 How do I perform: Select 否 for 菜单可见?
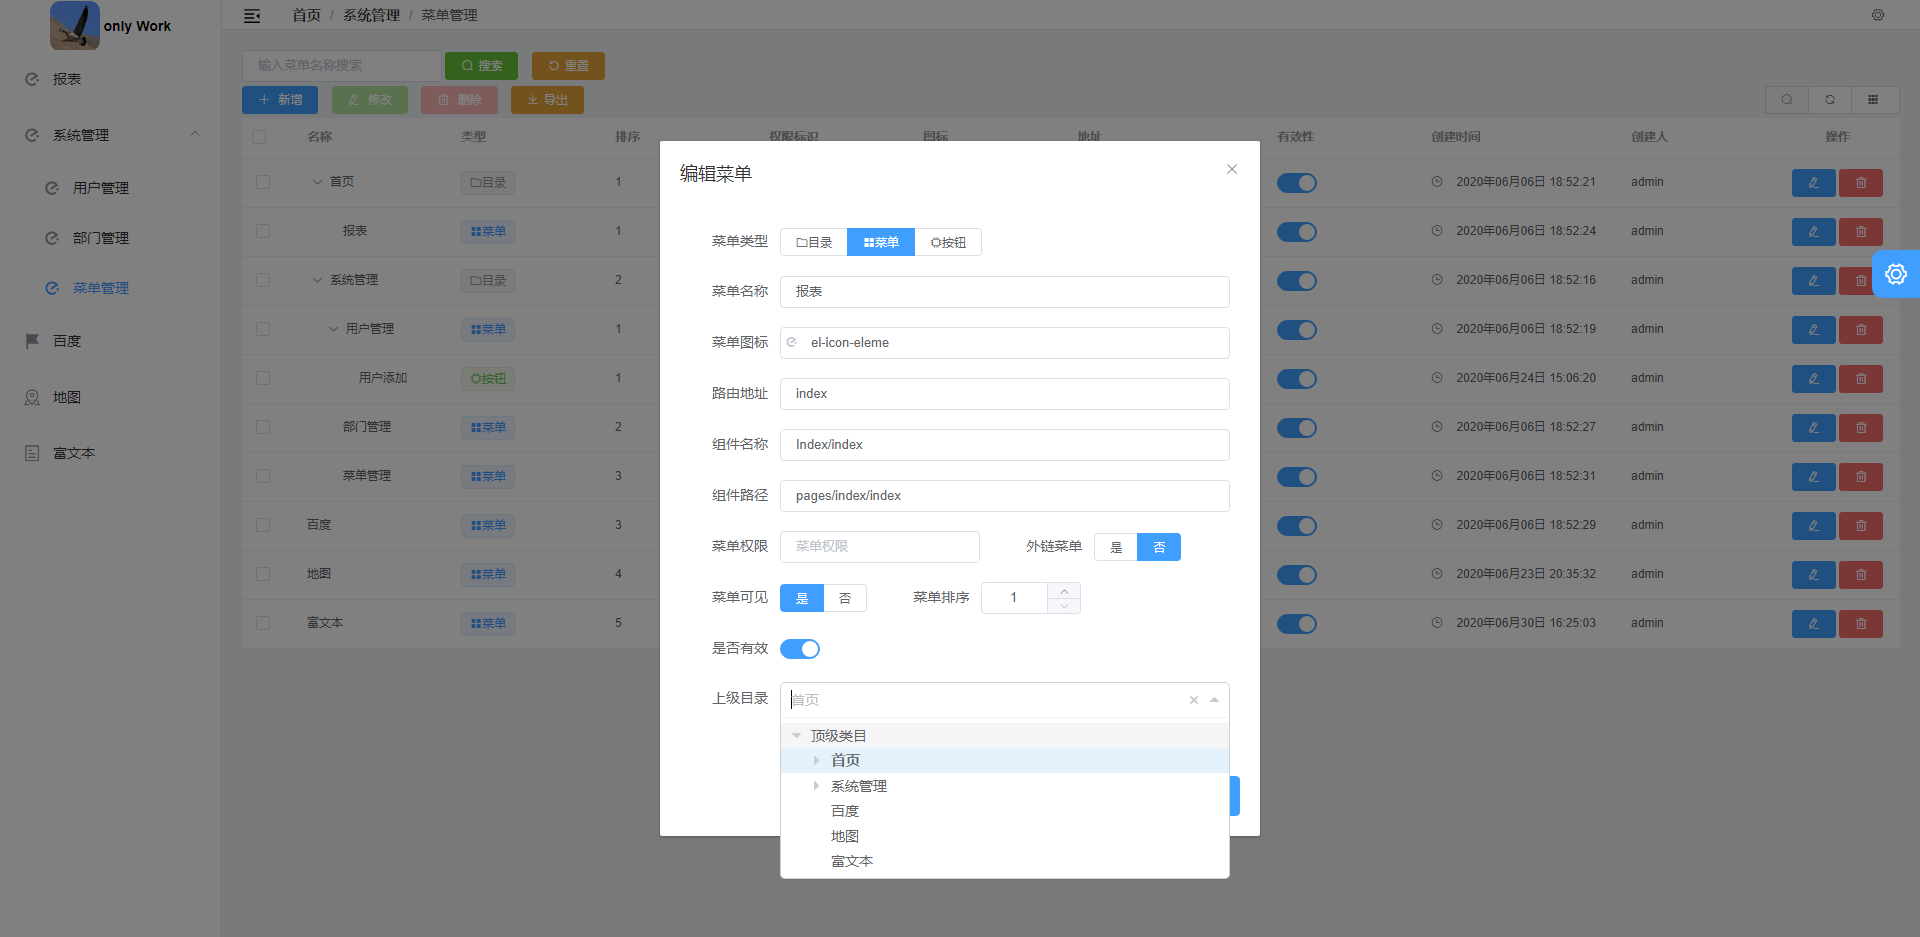[x=845, y=598]
